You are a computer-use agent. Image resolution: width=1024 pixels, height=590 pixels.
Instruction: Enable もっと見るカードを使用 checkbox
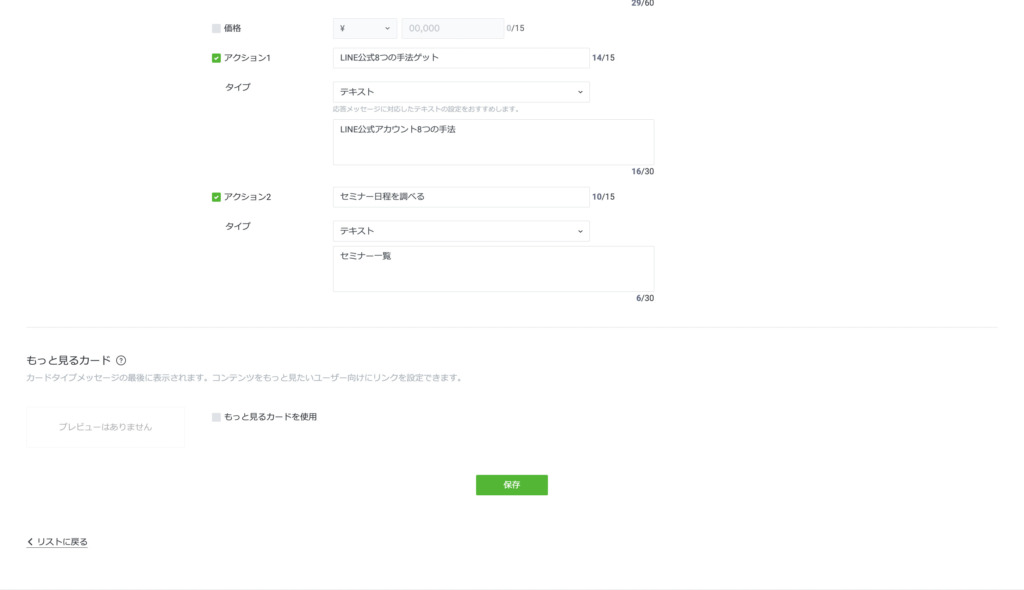click(216, 417)
